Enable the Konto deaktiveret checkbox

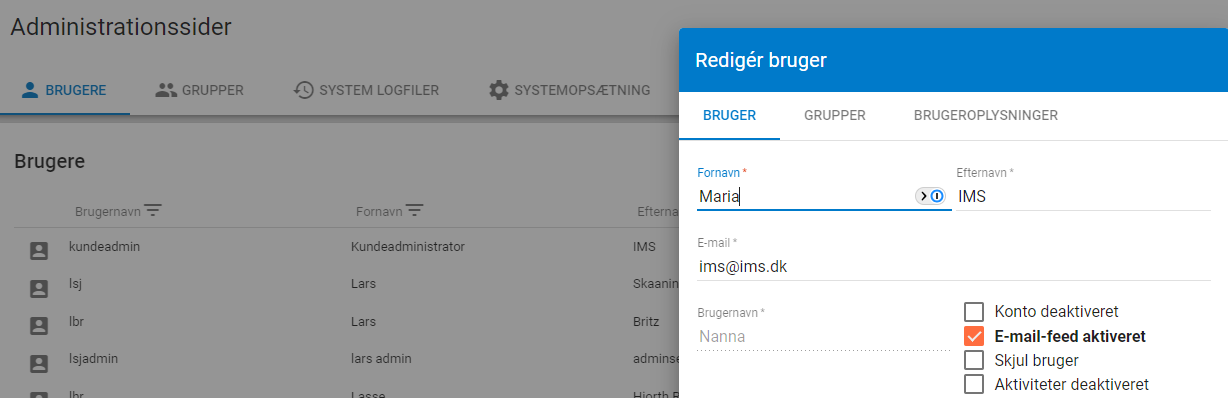point(974,311)
